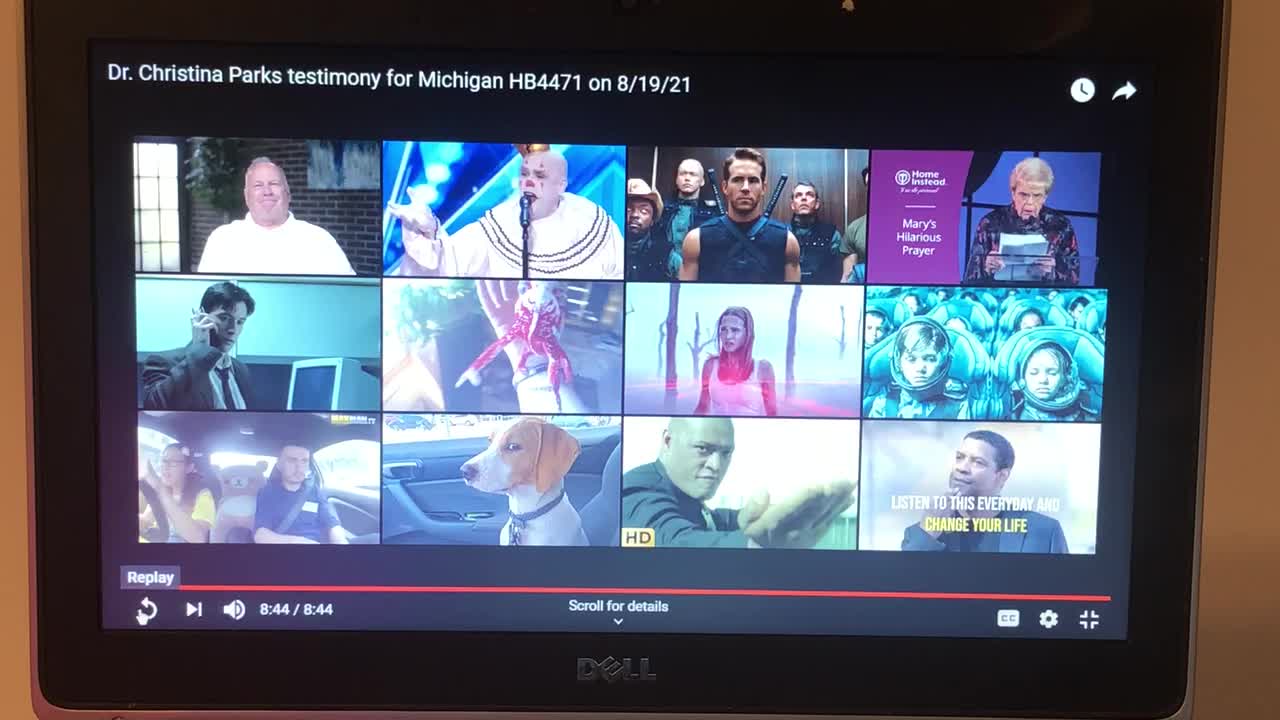Click the Scroll for details text
Image resolution: width=1280 pixels, height=720 pixels.
(x=618, y=606)
